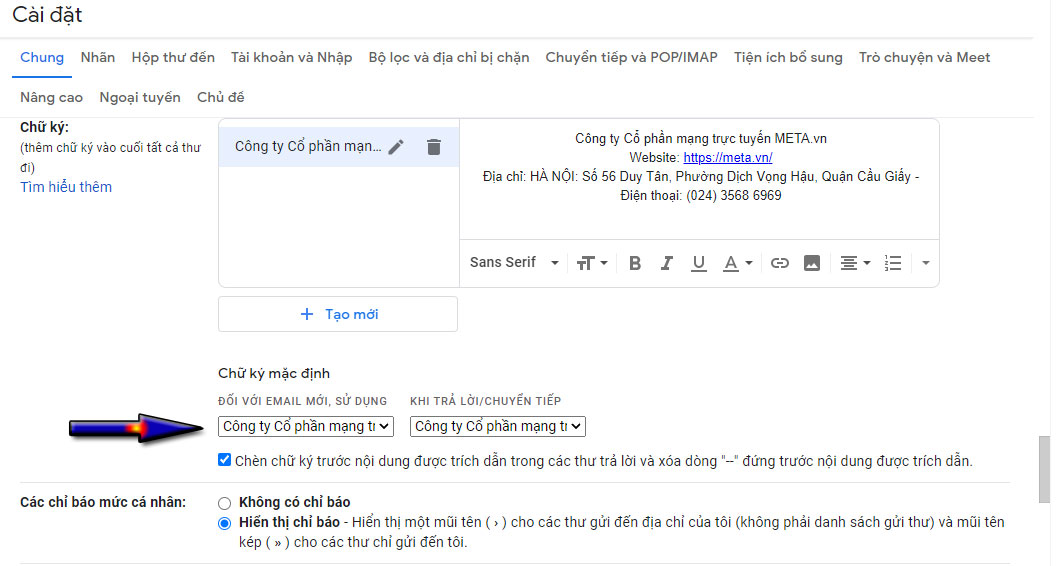Open the Chủ đề tab

[220, 98]
